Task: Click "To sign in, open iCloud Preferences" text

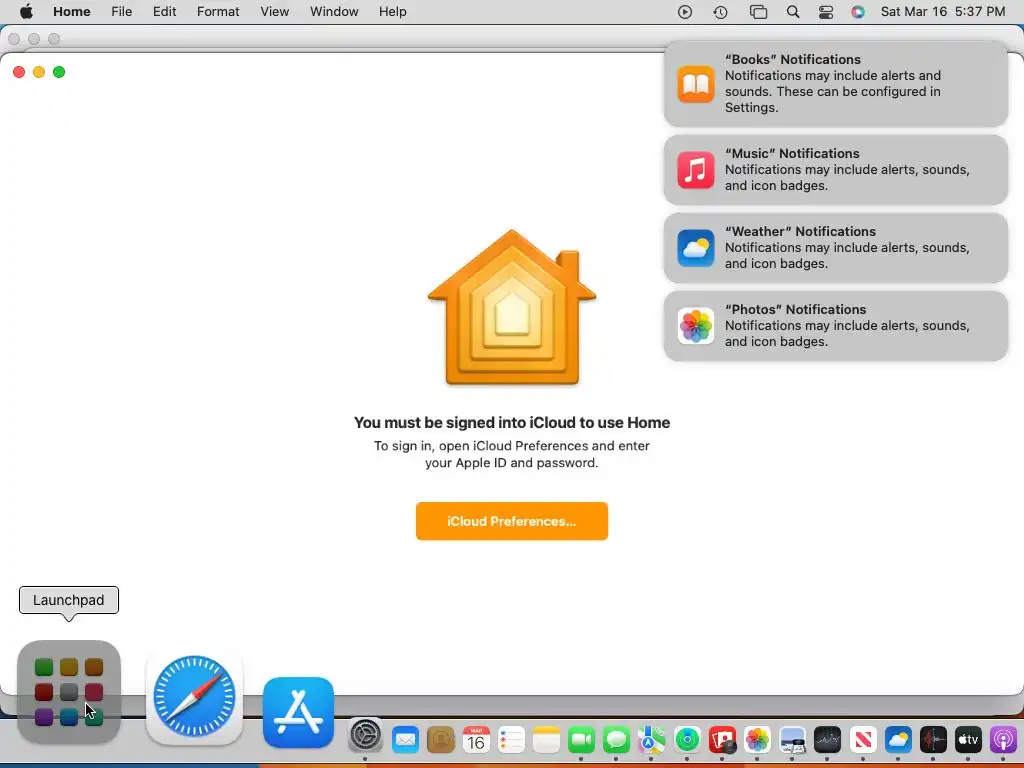Action: (x=512, y=454)
